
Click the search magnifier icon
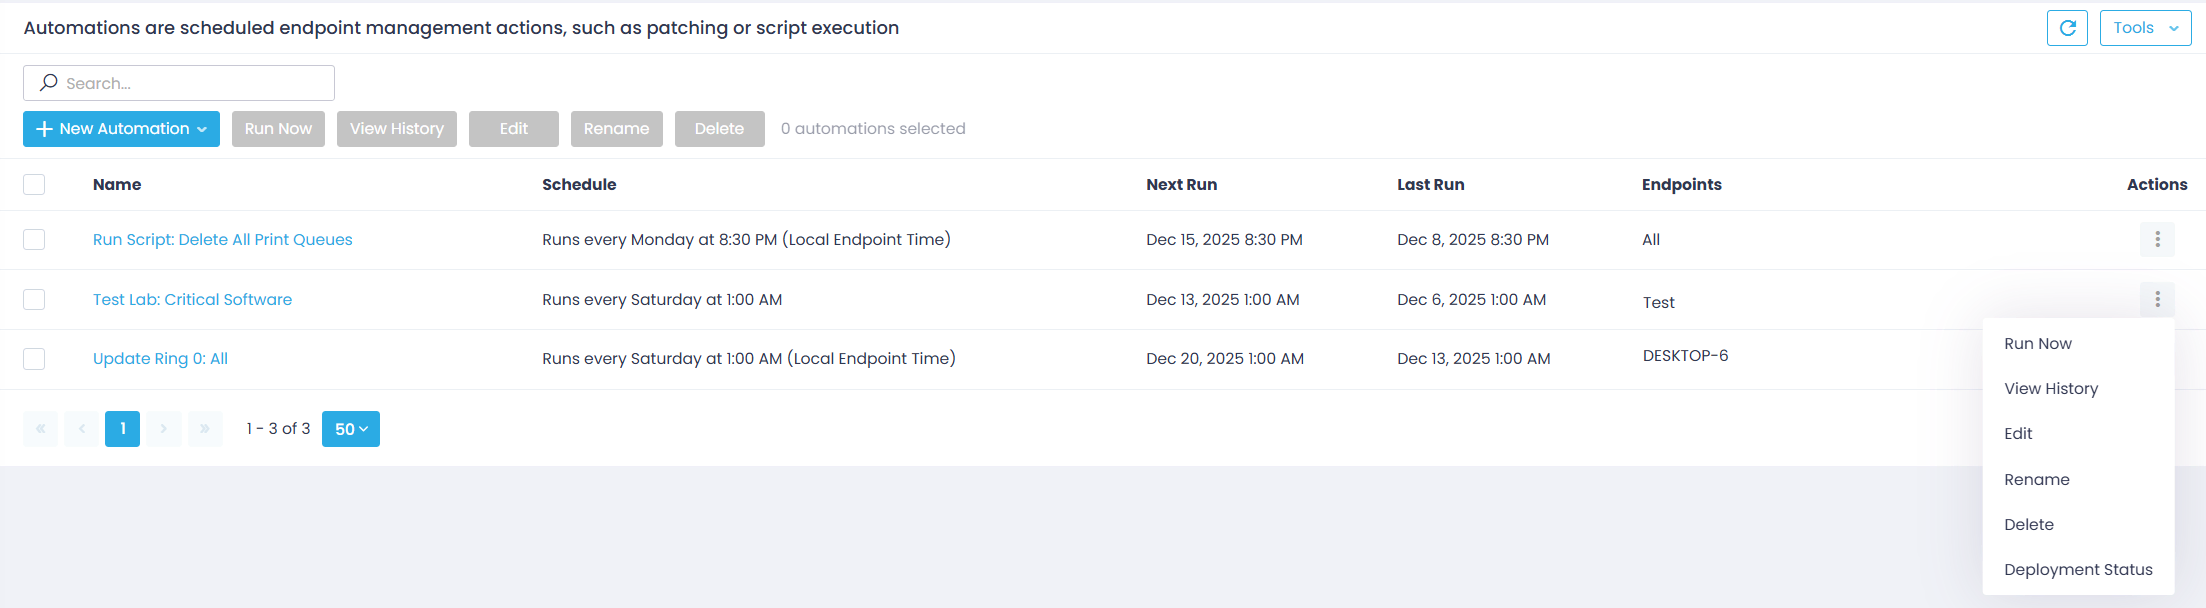click(x=47, y=82)
